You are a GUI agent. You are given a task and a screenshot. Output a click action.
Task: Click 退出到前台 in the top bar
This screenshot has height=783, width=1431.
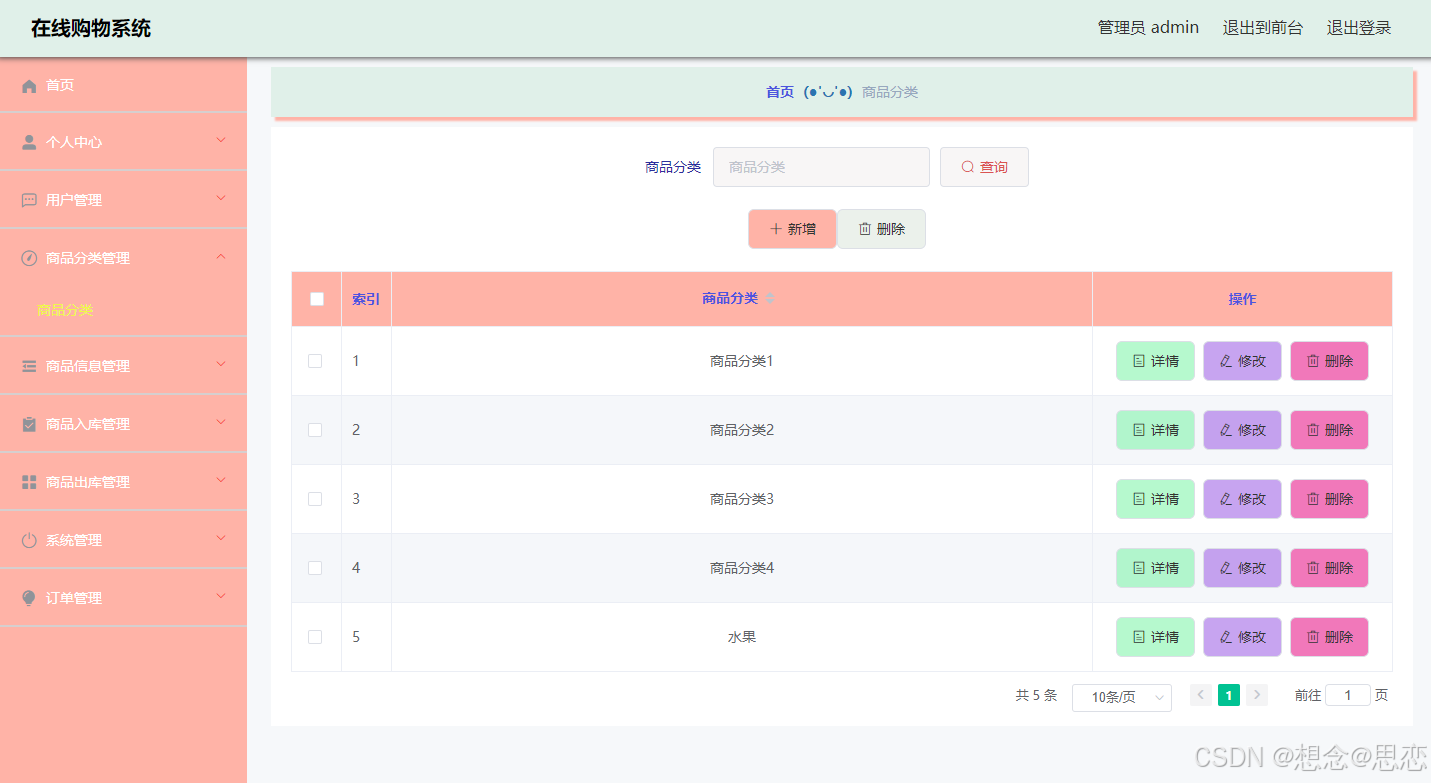coord(1263,28)
